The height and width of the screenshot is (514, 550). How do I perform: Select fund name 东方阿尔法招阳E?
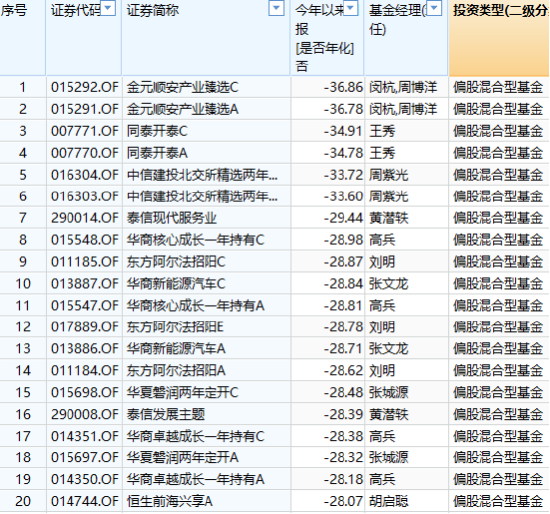175,327
